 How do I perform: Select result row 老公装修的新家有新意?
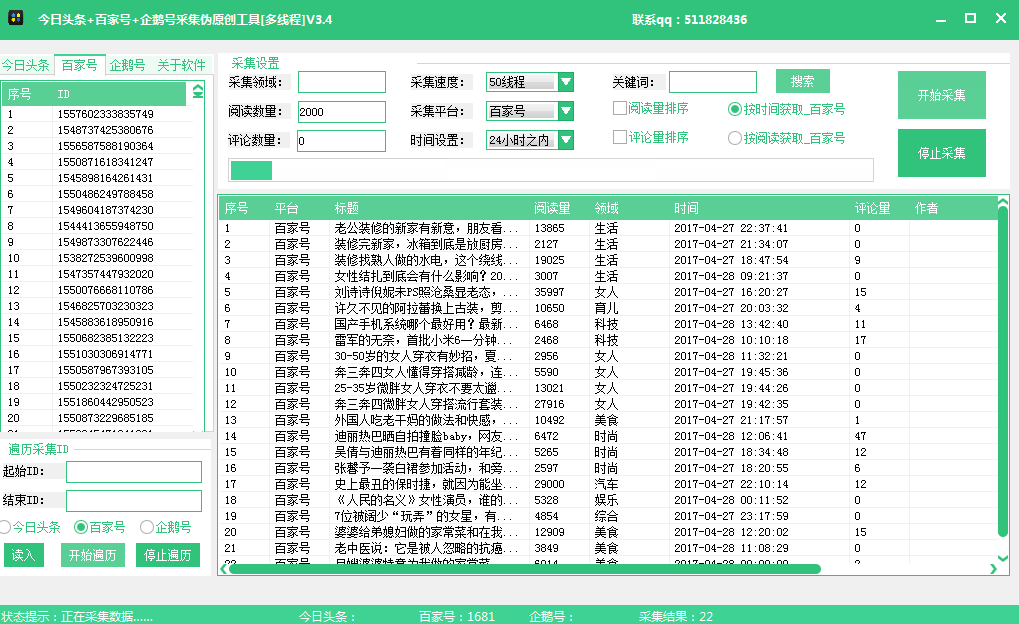pos(608,228)
